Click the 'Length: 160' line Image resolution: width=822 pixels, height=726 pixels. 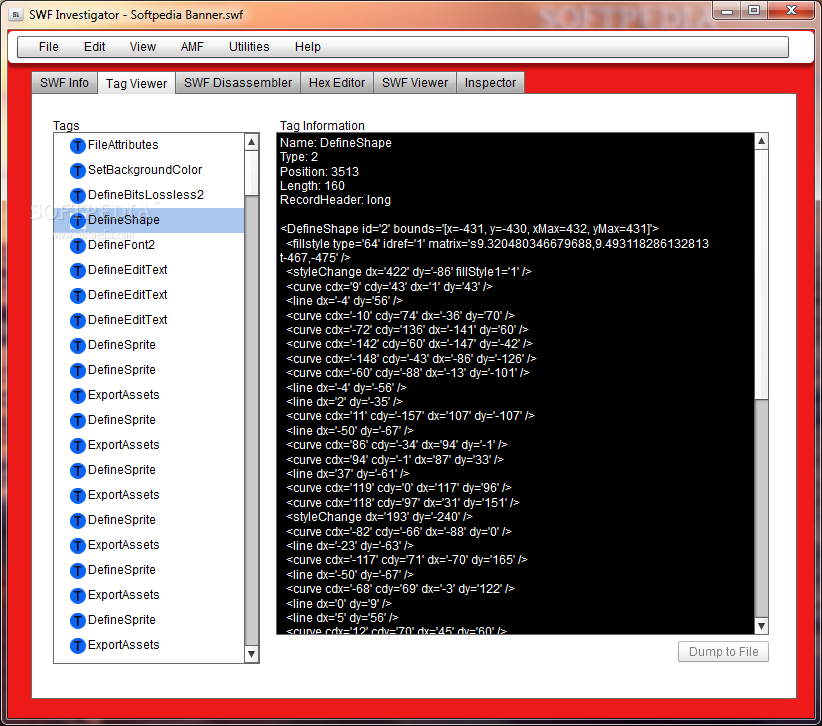coord(312,186)
